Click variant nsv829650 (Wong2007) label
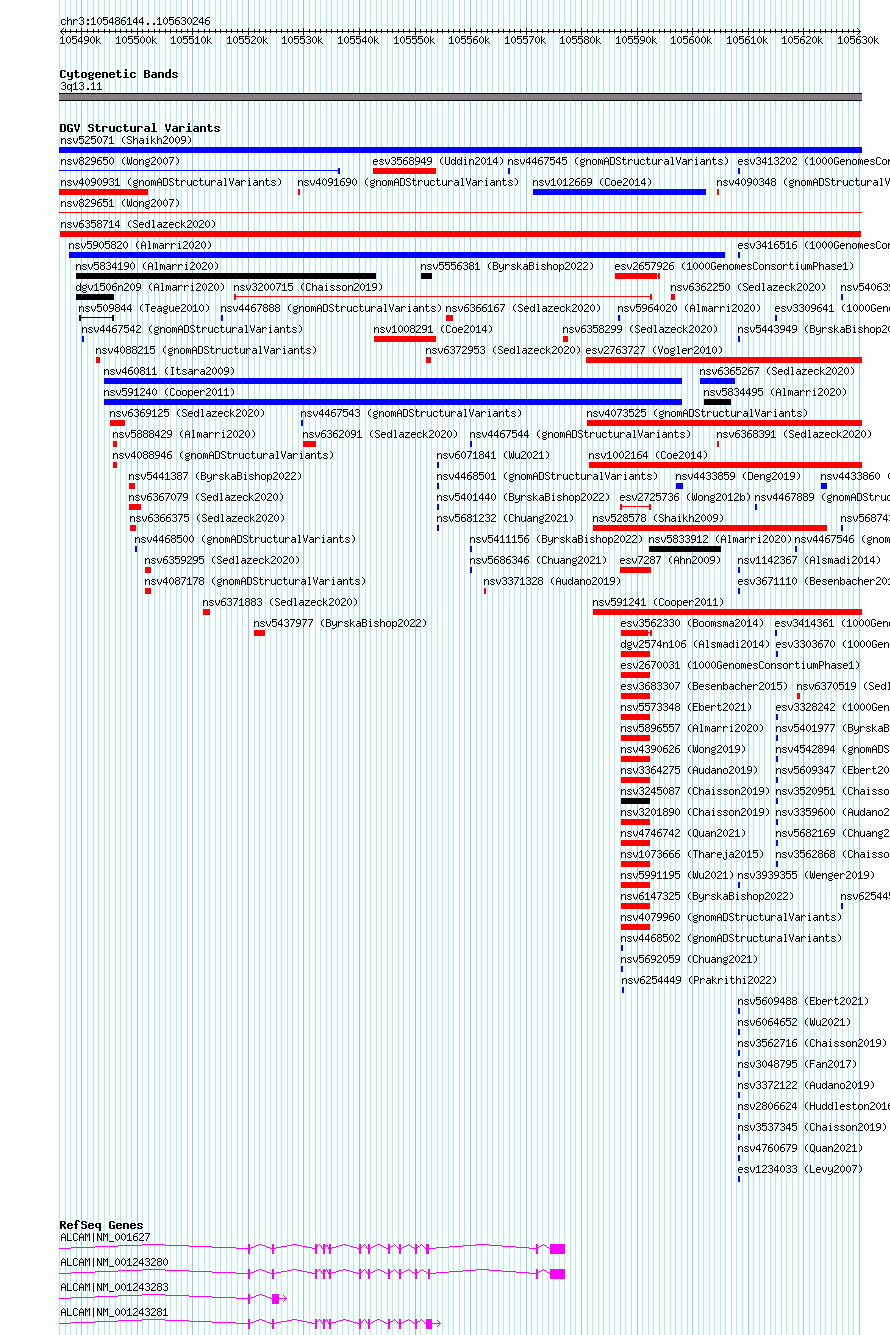The width and height of the screenshot is (890, 1335). pos(120,161)
